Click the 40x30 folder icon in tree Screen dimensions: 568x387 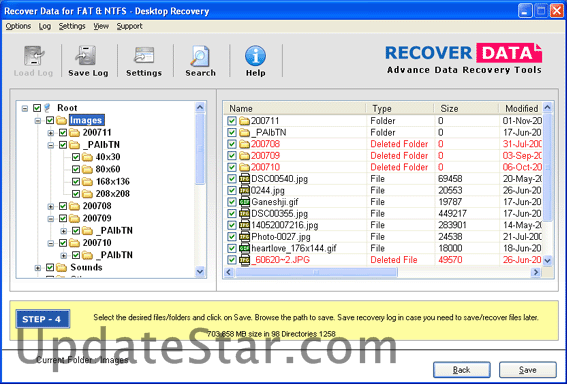[87, 157]
